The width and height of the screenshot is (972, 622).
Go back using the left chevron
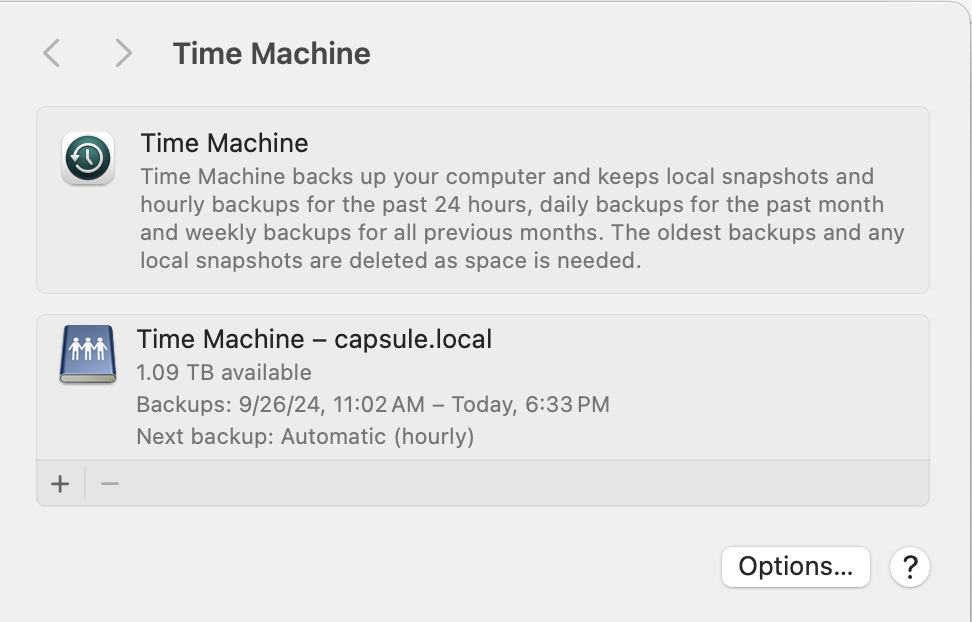point(52,53)
